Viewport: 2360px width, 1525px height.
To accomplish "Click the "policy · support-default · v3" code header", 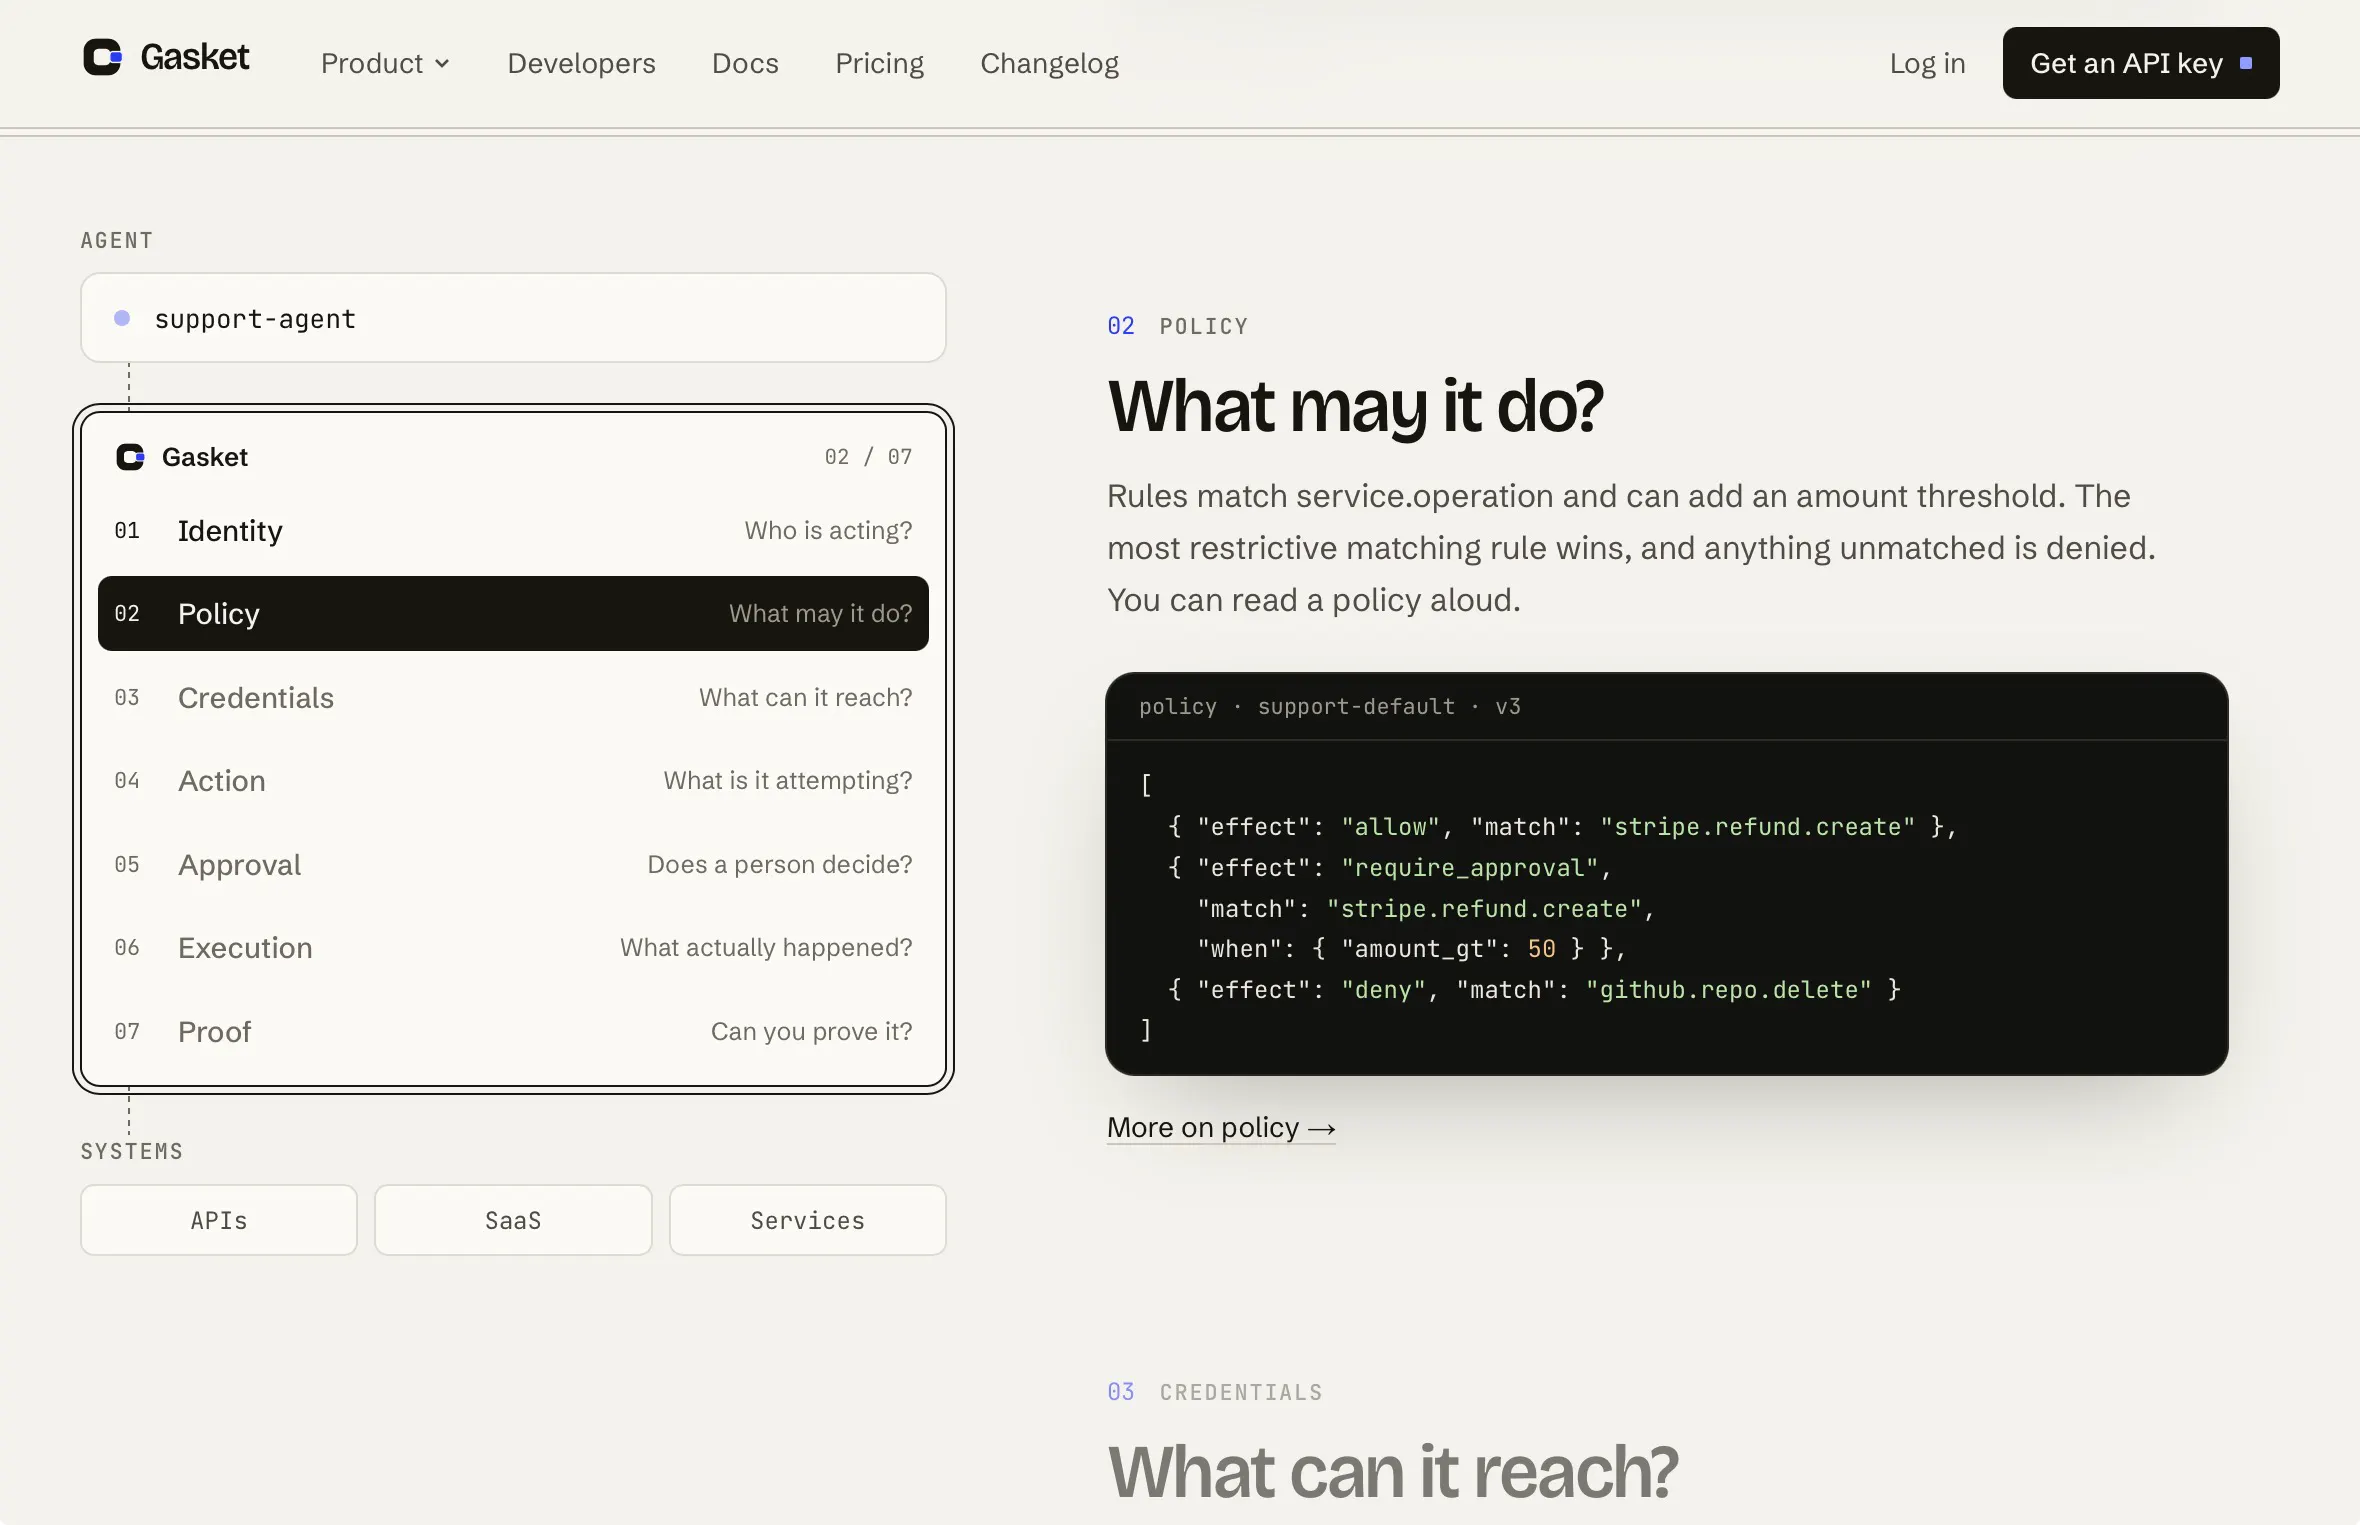I will [1330, 706].
